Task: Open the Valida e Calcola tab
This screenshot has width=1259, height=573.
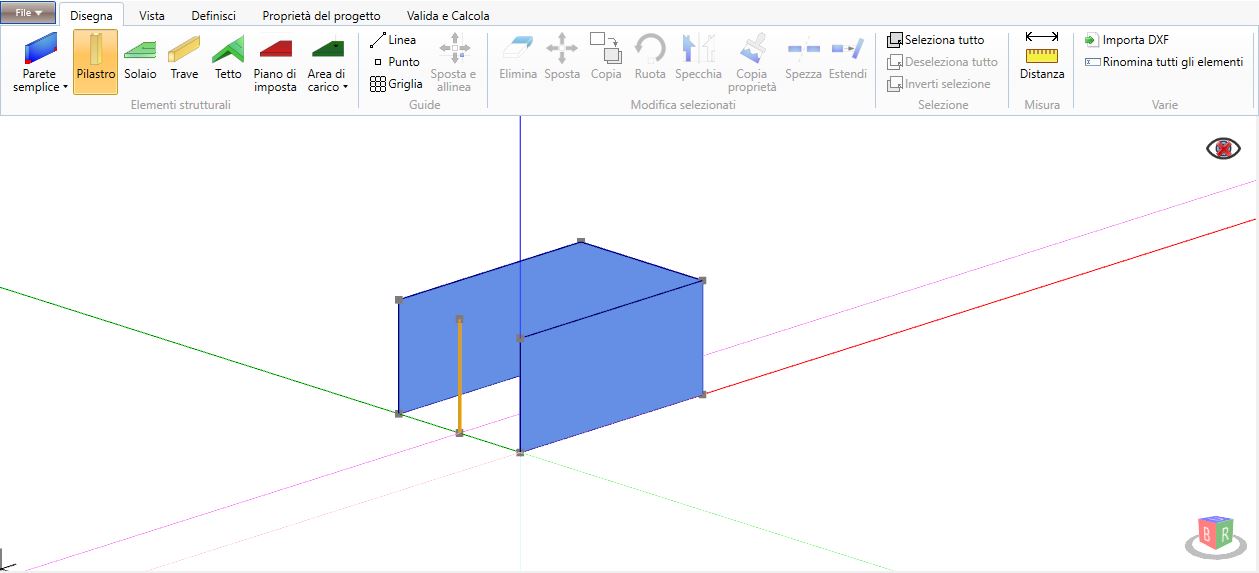Action: (448, 15)
